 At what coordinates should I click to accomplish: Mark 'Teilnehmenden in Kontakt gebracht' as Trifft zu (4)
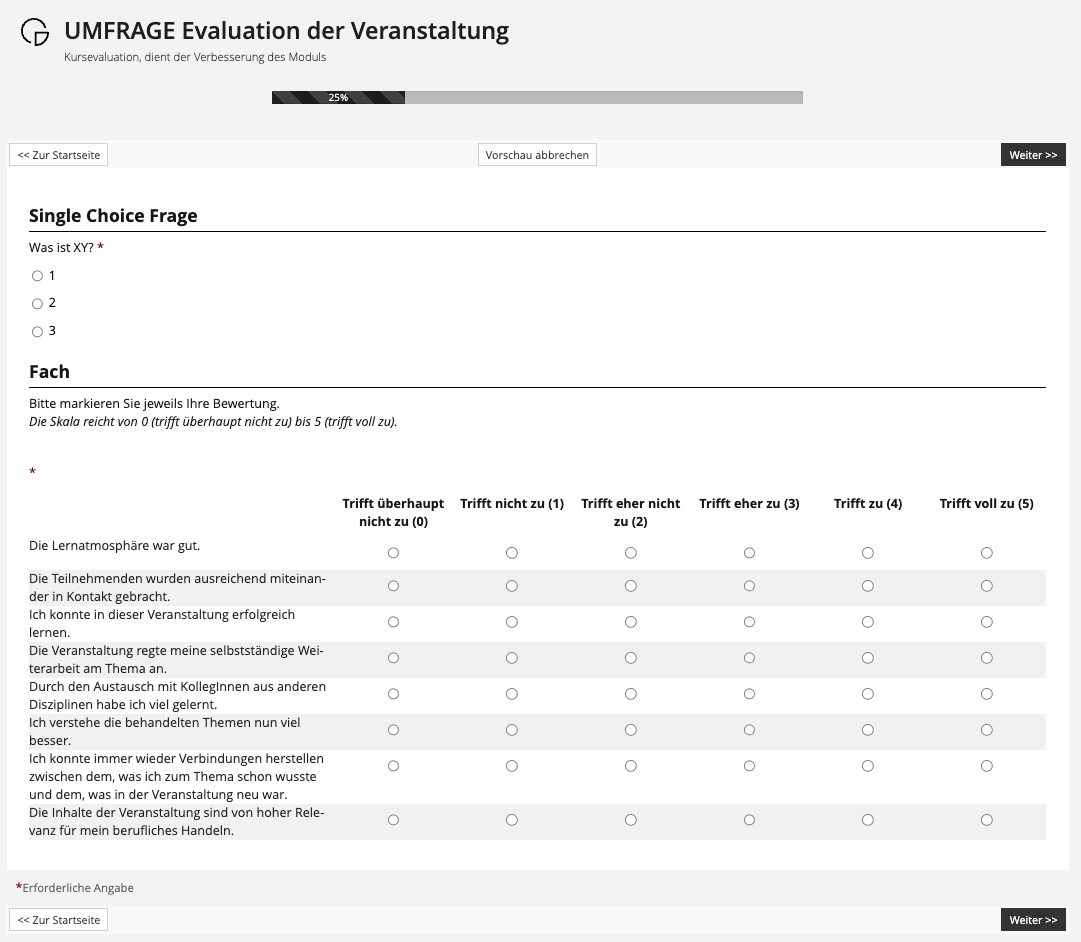tap(867, 586)
